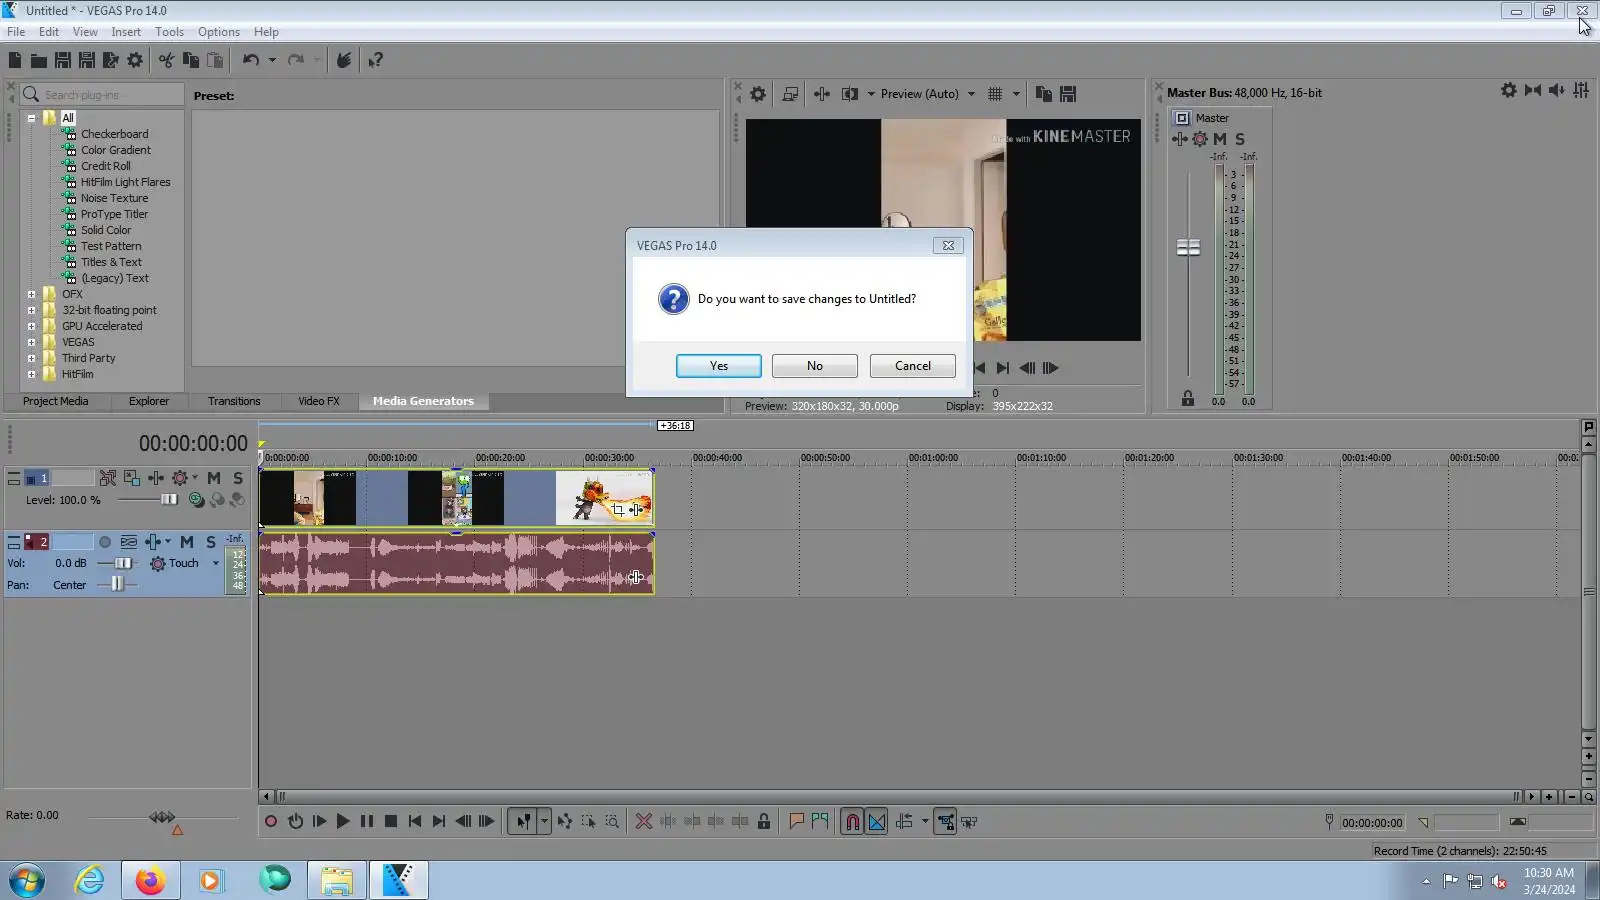This screenshot has height=900, width=1600.
Task: Mute video track 1
Action: pyautogui.click(x=213, y=478)
